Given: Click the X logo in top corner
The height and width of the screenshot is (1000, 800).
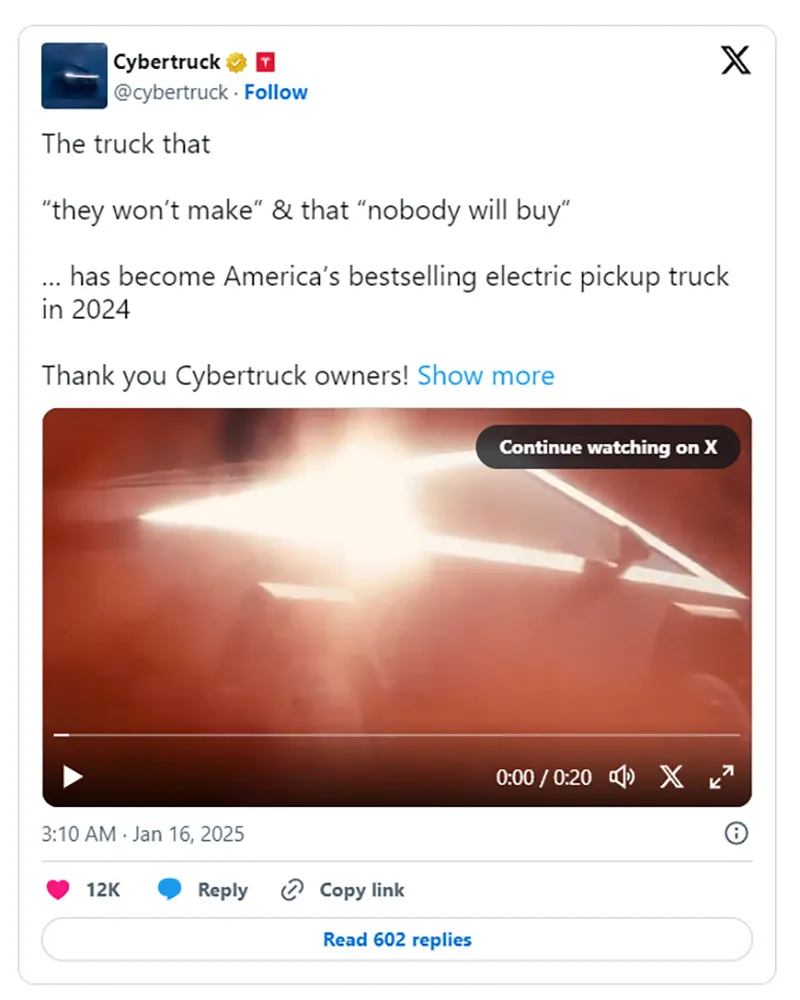Looking at the screenshot, I should [x=735, y=62].
